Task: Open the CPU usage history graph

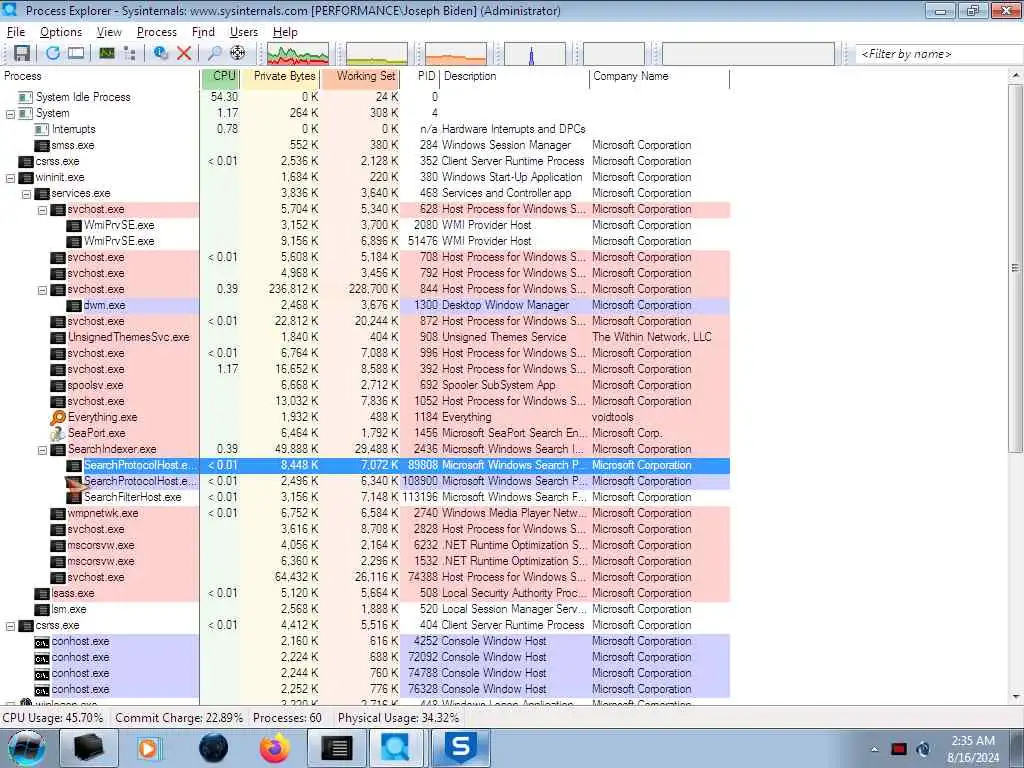Action: pos(298,54)
